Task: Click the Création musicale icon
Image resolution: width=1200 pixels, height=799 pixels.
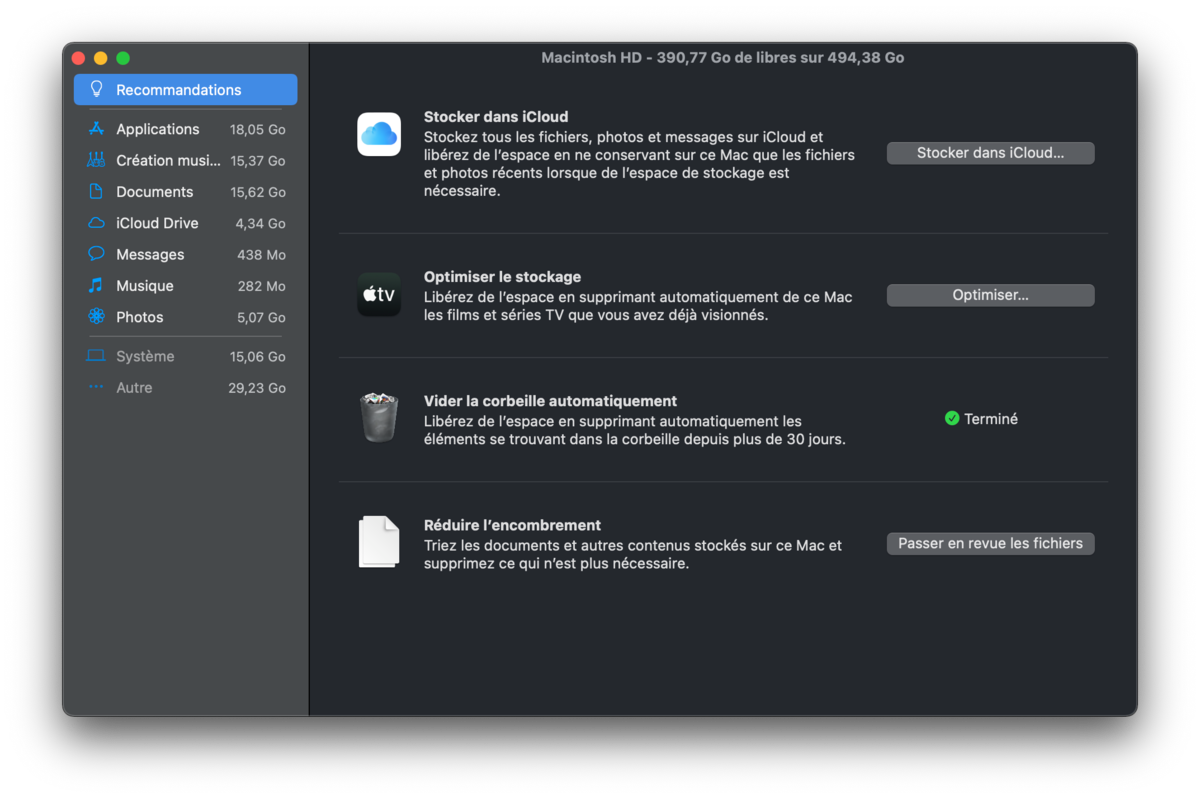Action: point(96,160)
